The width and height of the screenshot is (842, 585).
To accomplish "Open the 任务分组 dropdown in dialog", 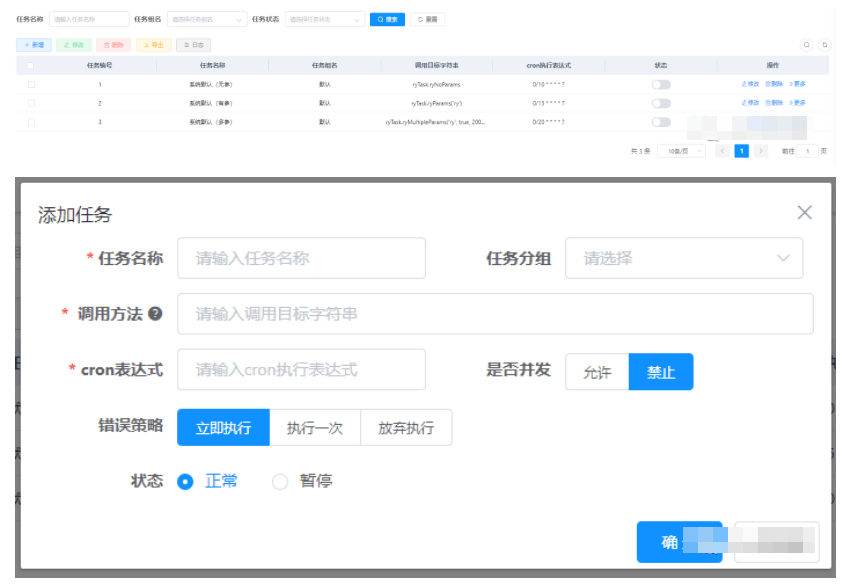I will point(684,258).
